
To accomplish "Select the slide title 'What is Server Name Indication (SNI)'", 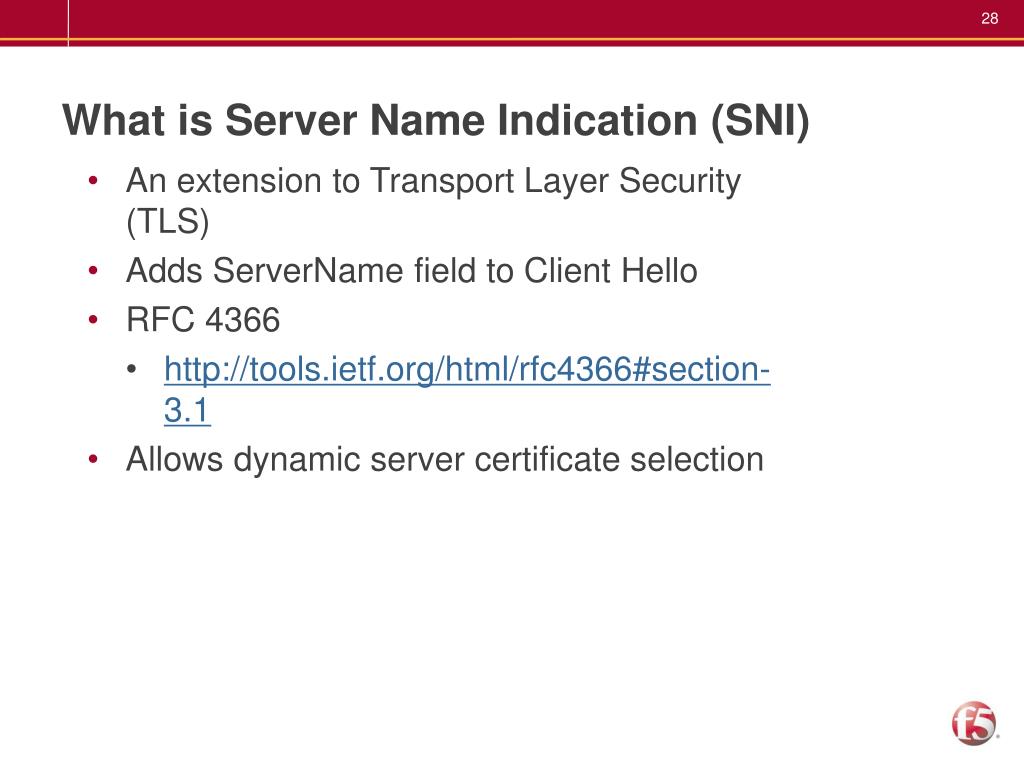I will 436,121.
